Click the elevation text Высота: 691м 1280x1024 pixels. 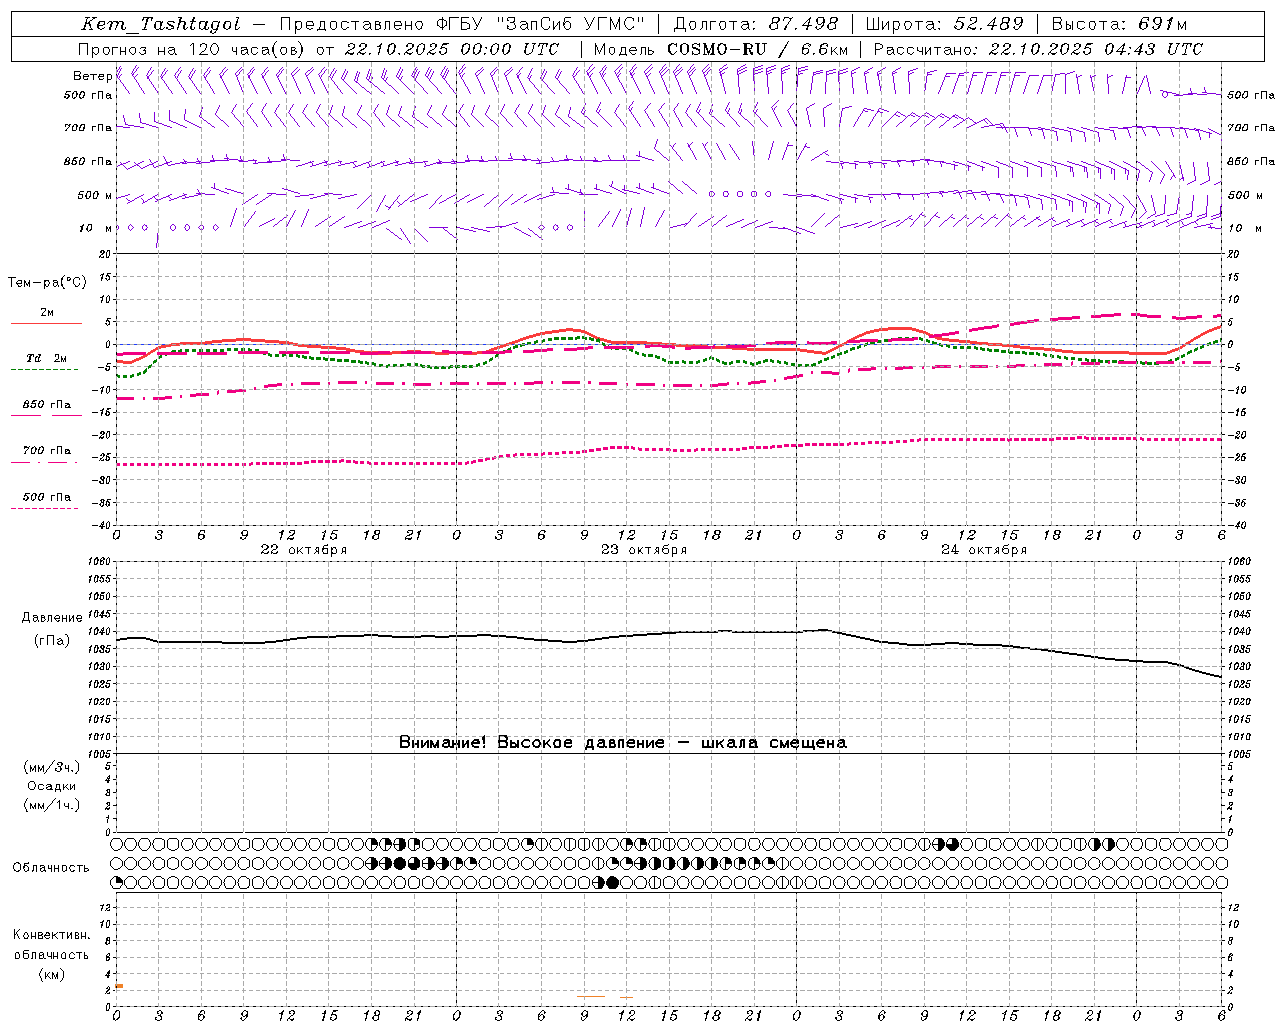click(1119, 25)
